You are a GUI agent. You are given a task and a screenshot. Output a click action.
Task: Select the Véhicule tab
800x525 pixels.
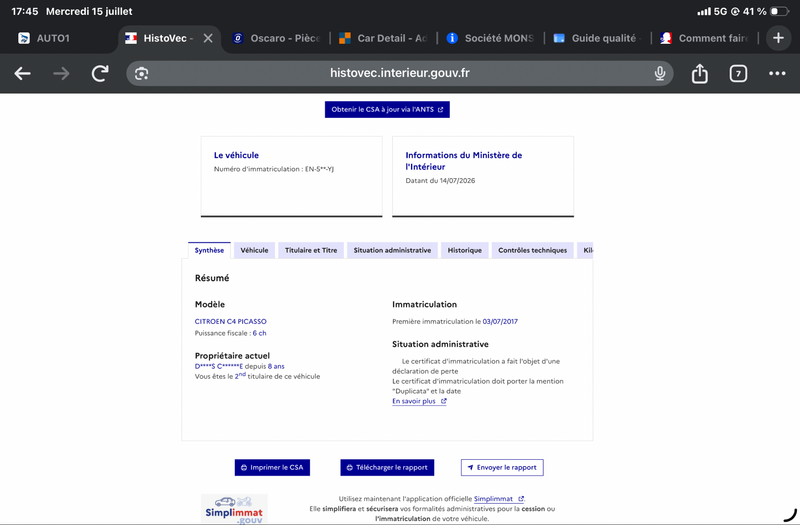pos(254,250)
